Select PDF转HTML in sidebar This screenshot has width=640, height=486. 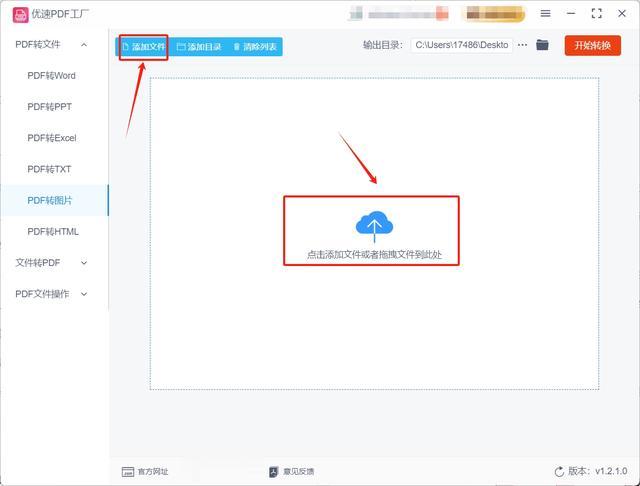(53, 232)
